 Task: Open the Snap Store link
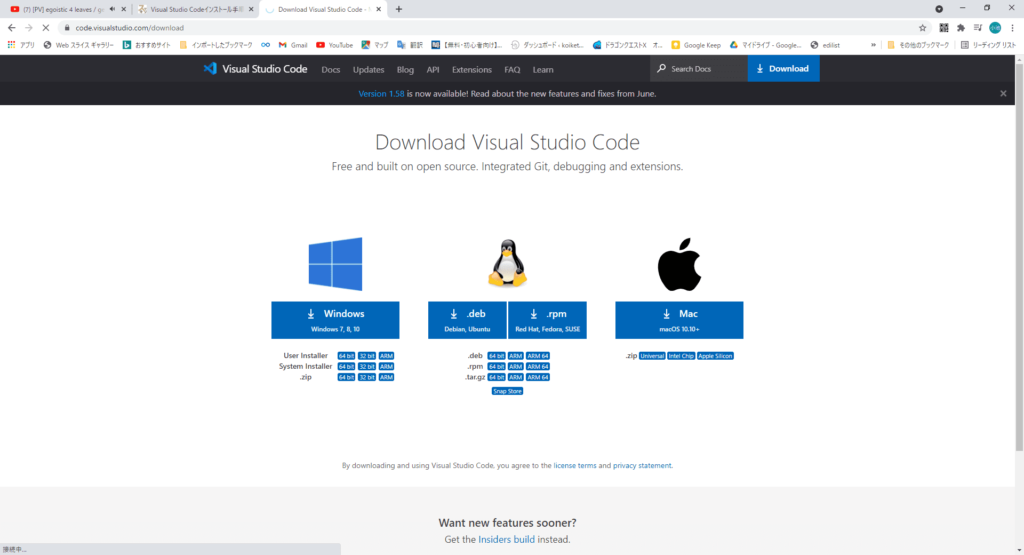tap(507, 391)
